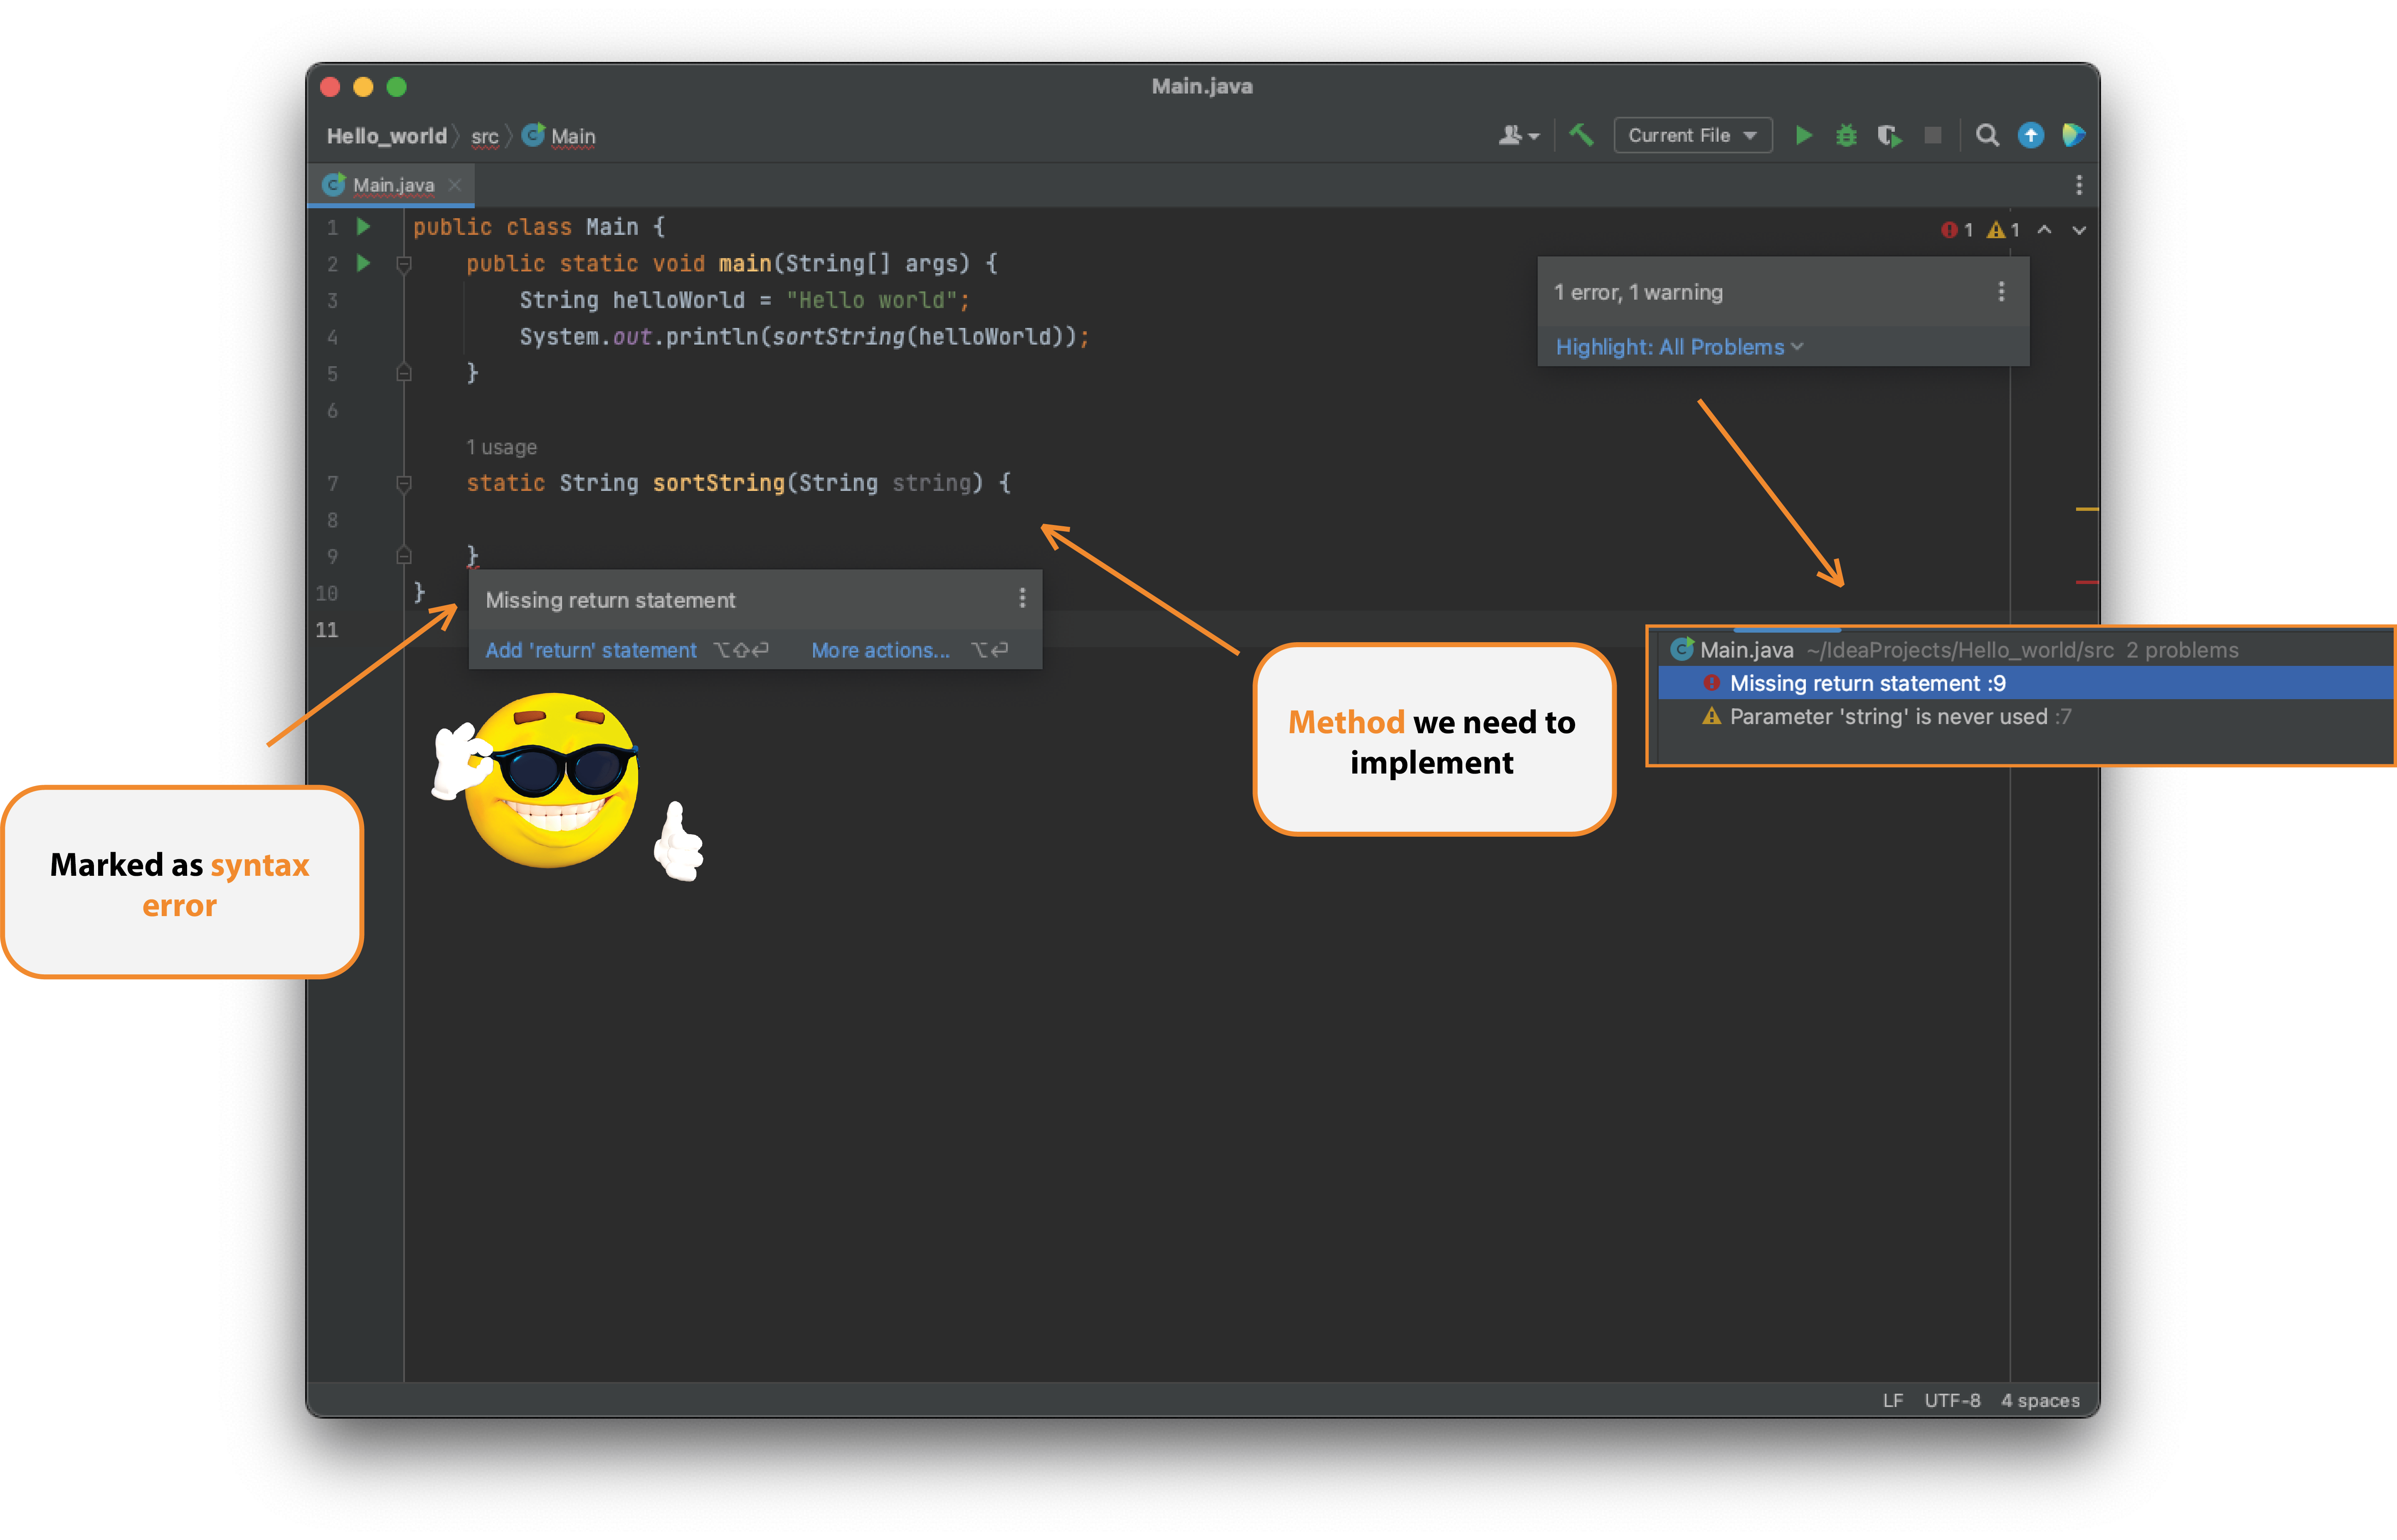Go to previous highlighted error arrow
The width and height of the screenshot is (2397, 1540).
2045,230
